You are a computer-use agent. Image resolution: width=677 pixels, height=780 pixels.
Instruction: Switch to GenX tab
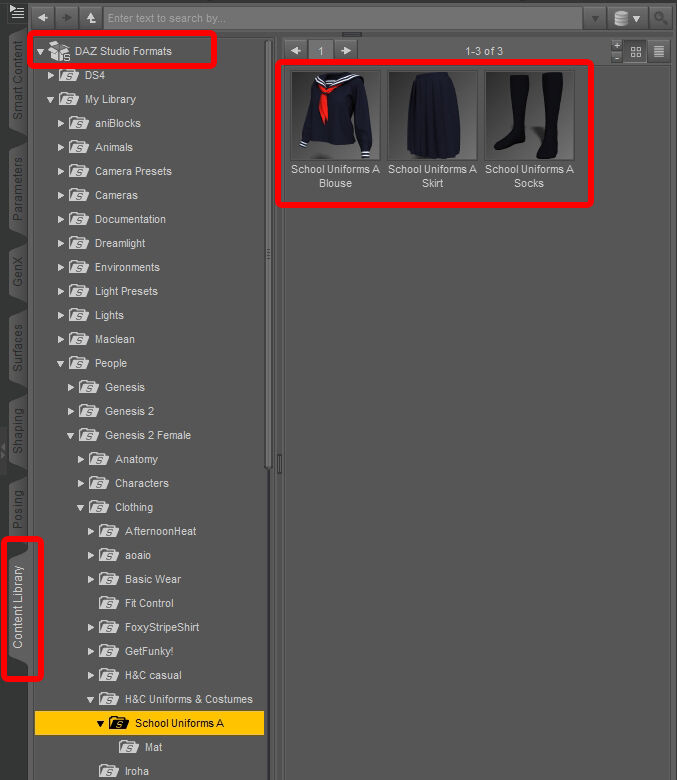tap(17, 272)
